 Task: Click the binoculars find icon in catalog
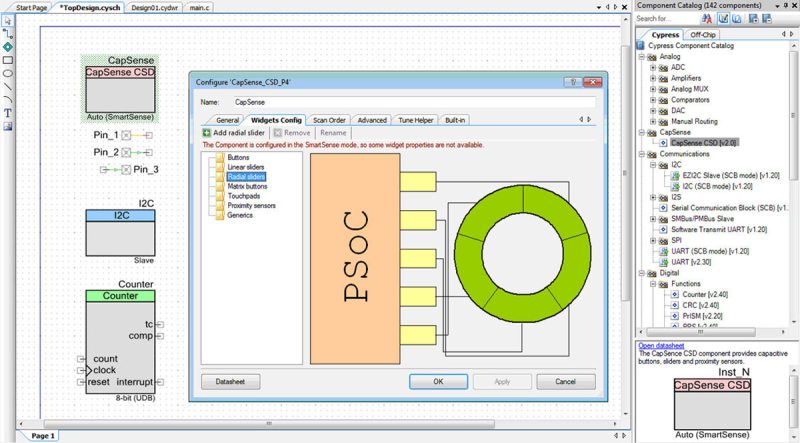[707, 19]
